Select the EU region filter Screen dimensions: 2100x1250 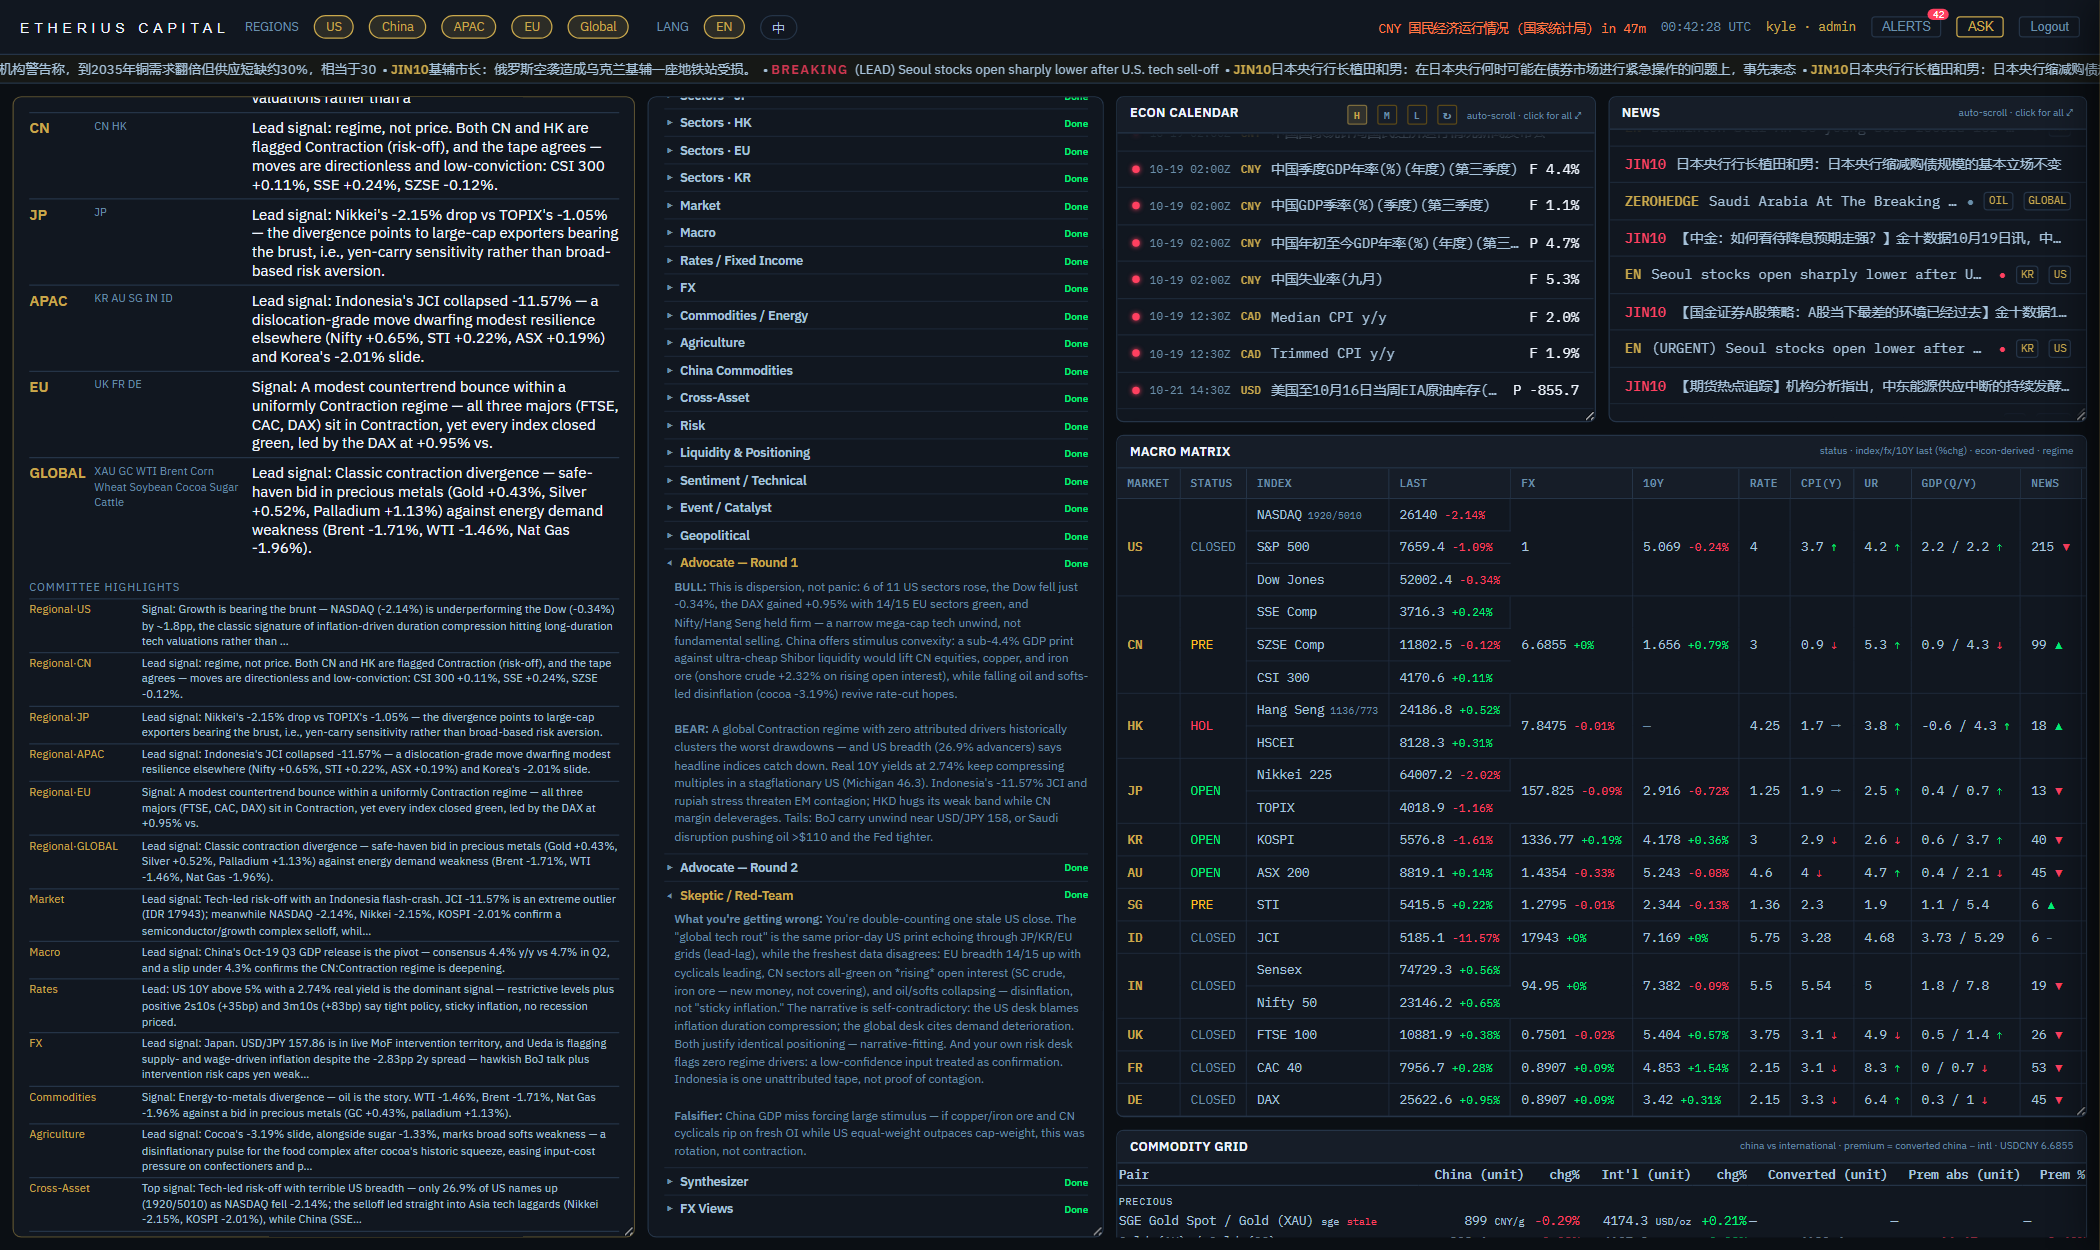click(x=532, y=27)
